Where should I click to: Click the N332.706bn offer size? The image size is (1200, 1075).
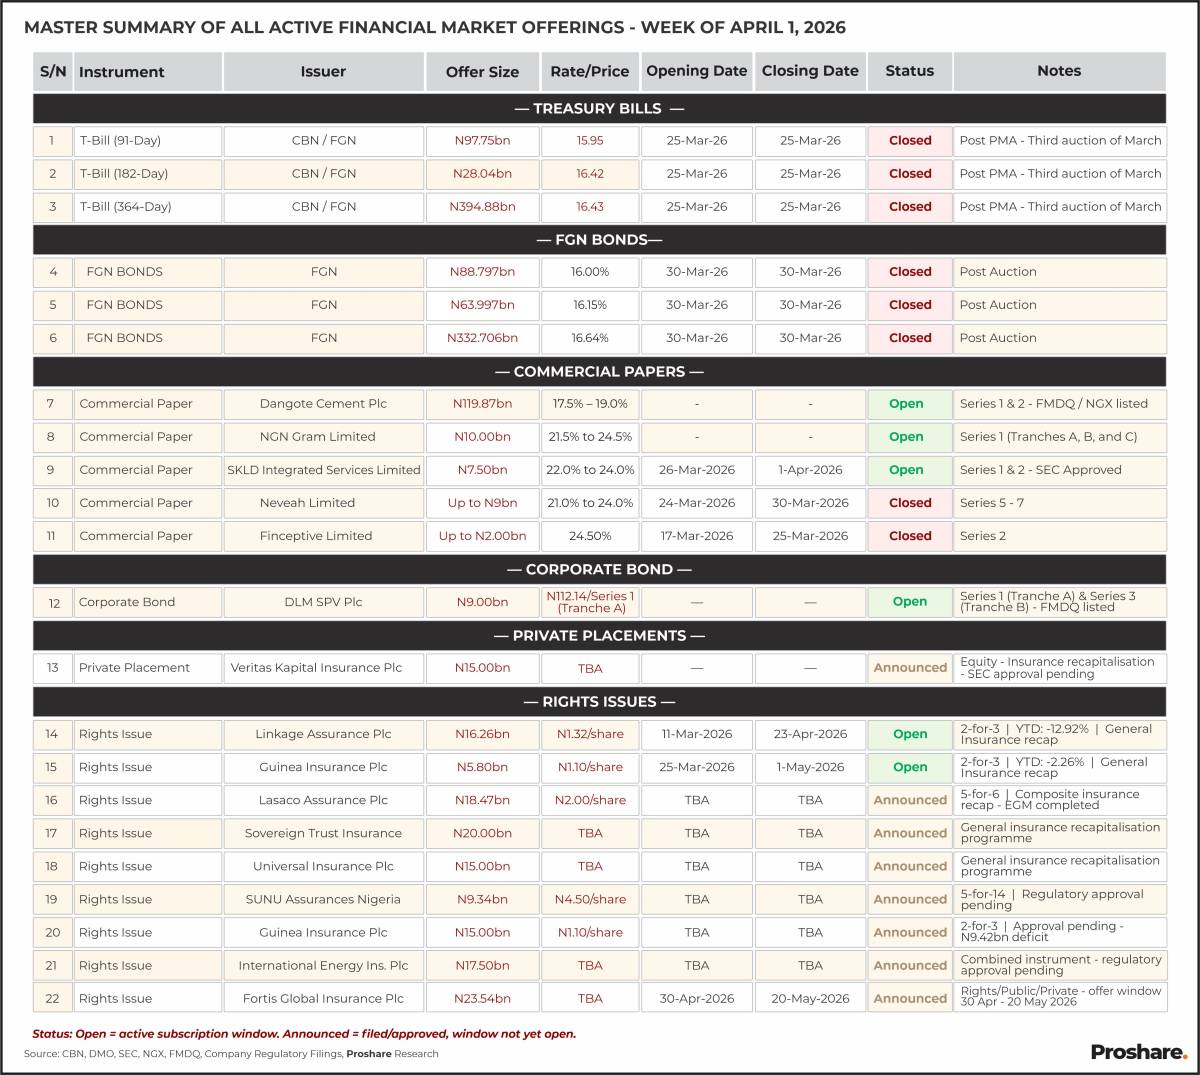pyautogui.click(x=482, y=338)
